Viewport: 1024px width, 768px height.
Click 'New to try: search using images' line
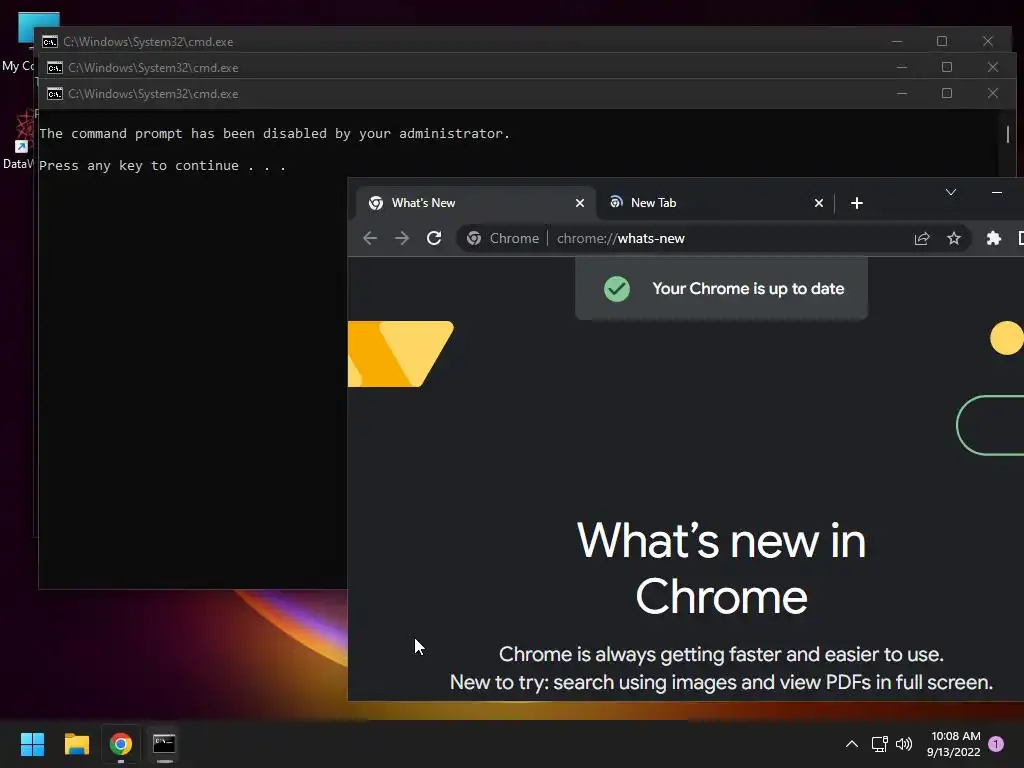[x=722, y=682]
